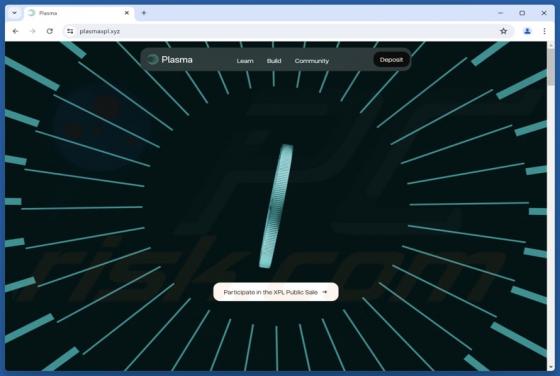This screenshot has width=560, height=376.
Task: Expand the tab search dropdown arrow
Action: coord(14,13)
